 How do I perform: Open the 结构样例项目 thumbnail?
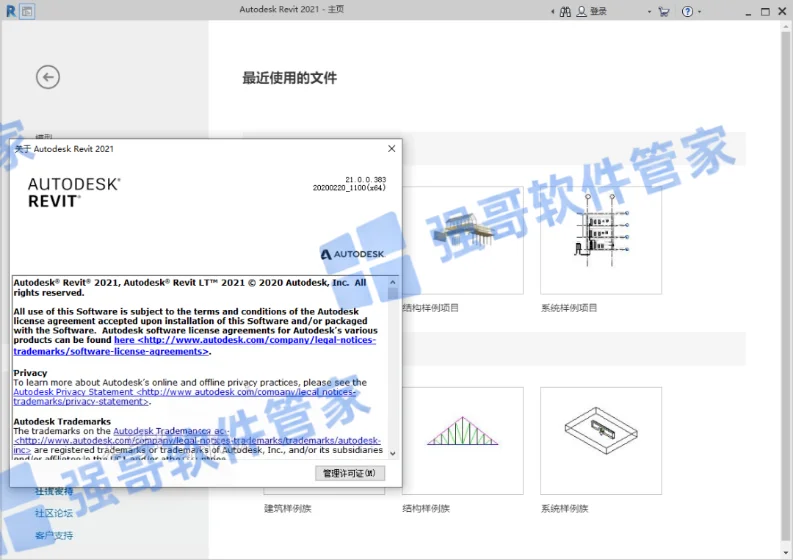[x=463, y=240]
